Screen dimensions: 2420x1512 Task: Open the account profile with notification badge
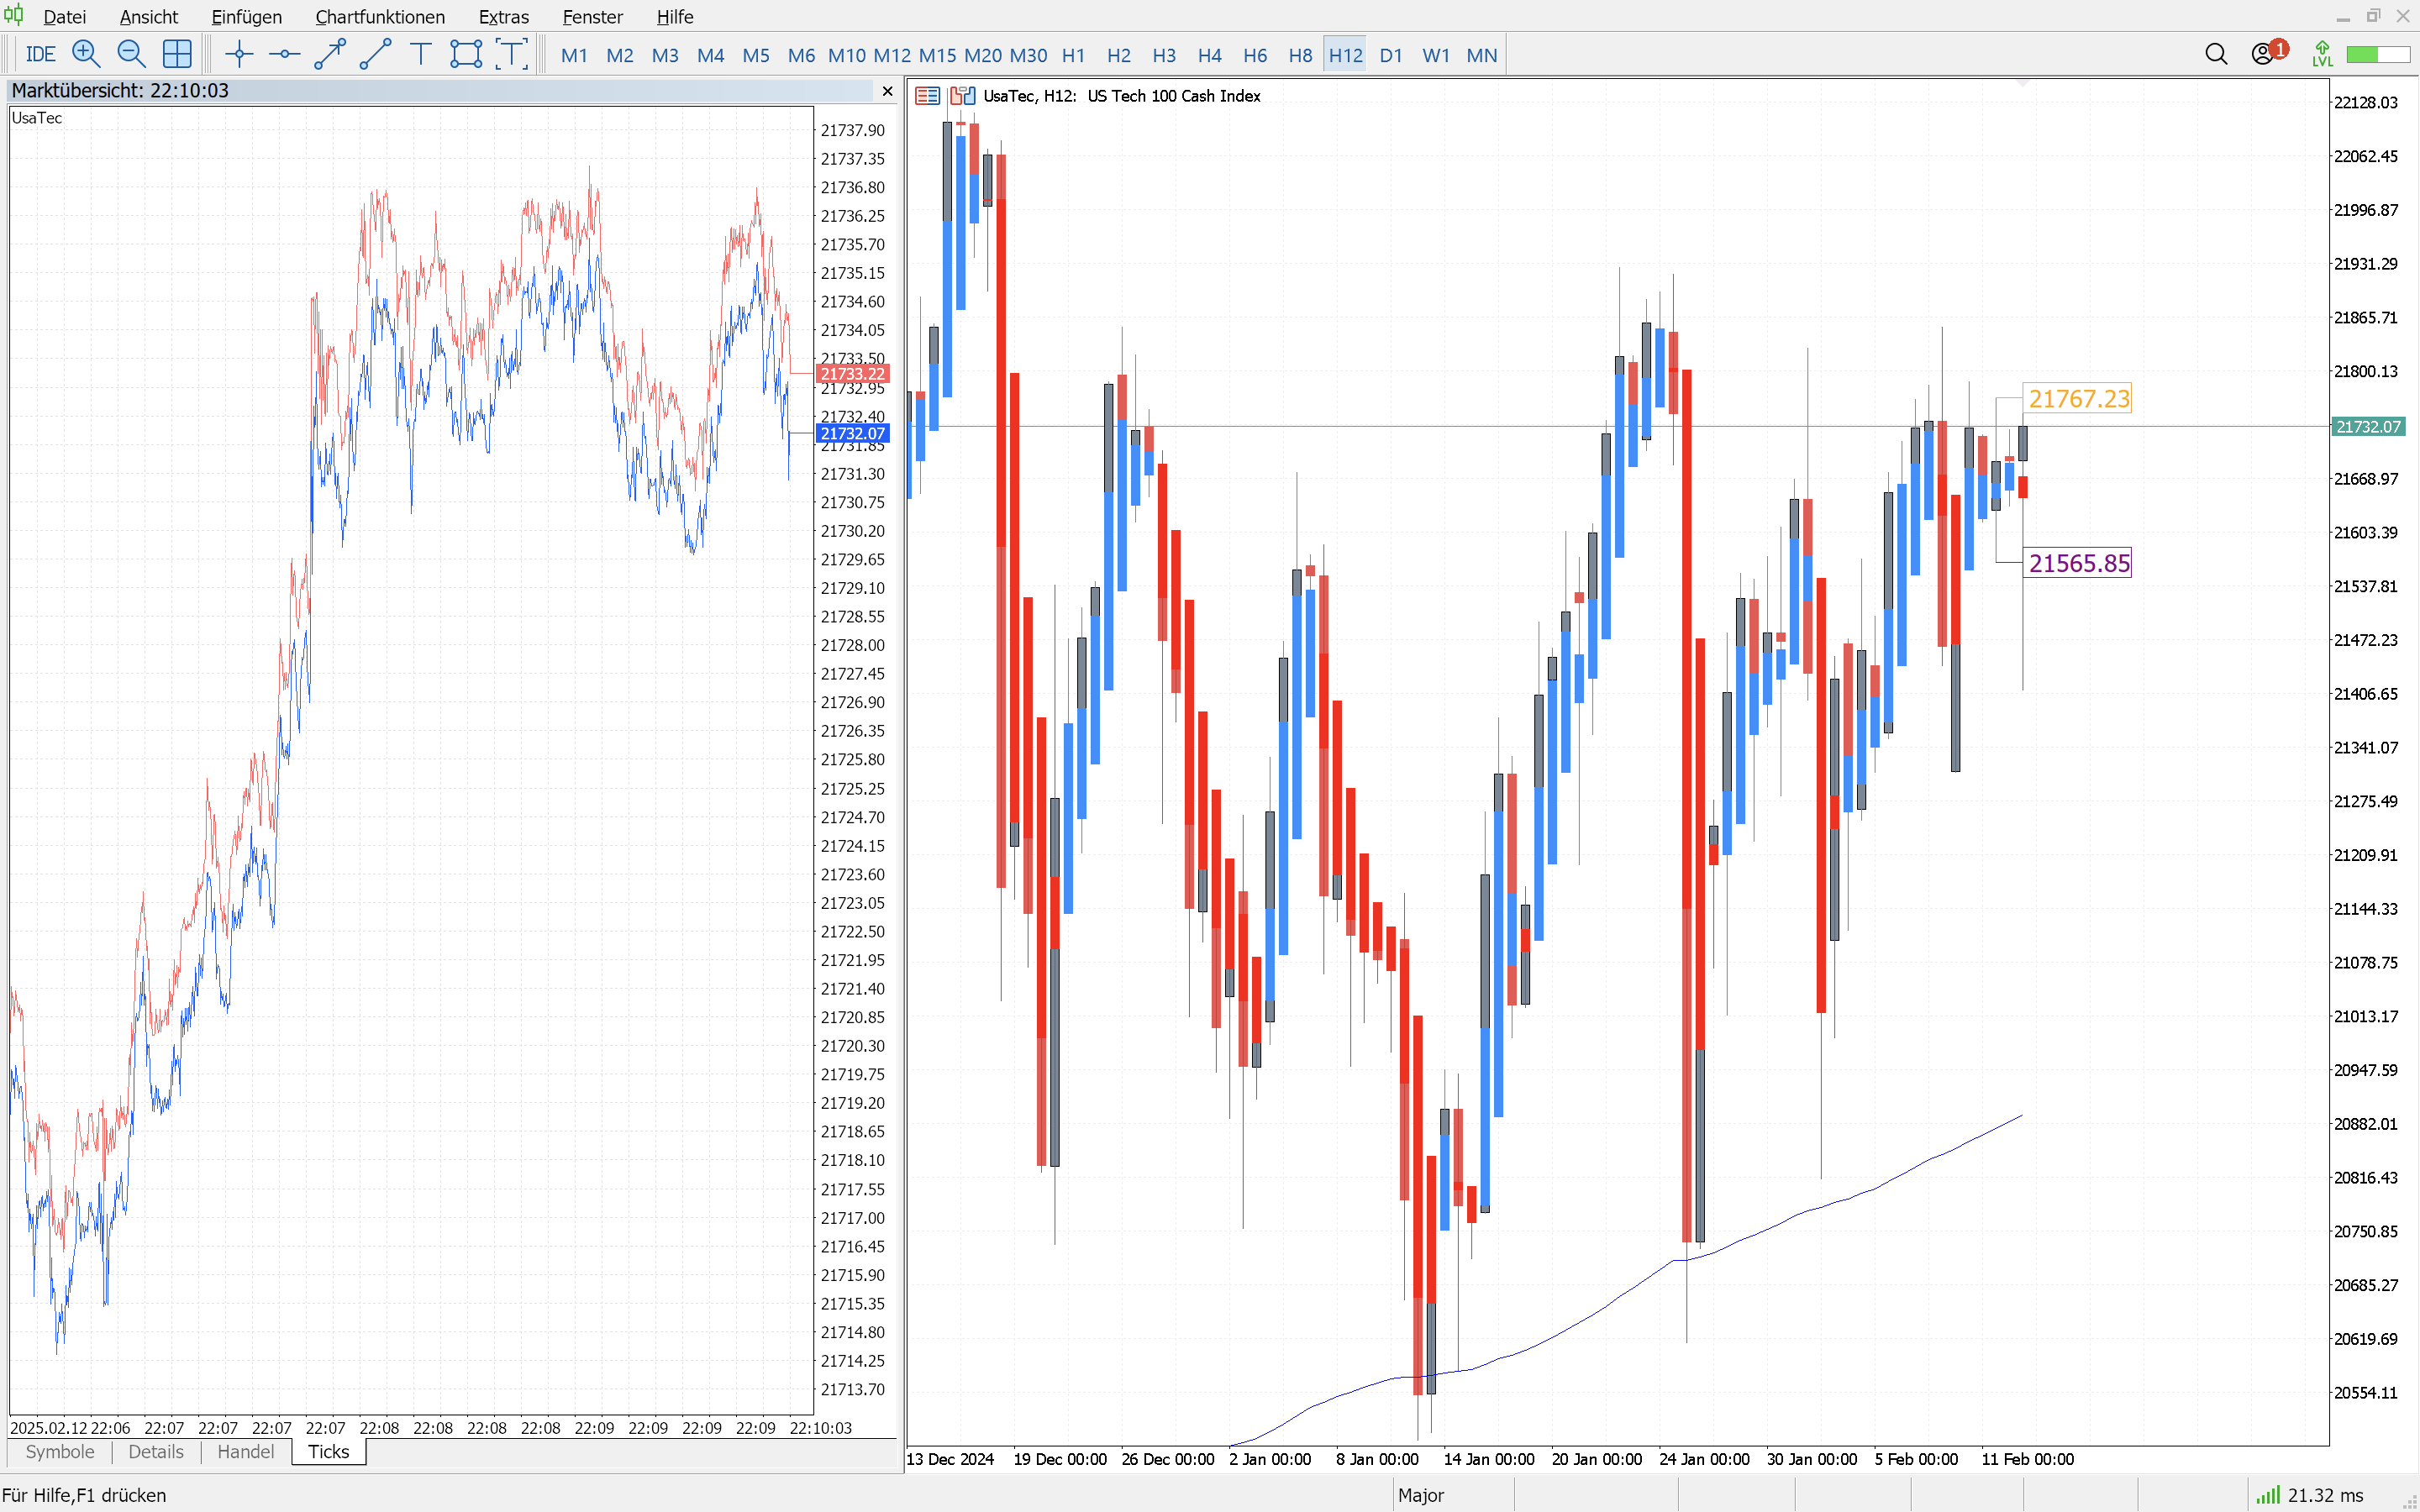[x=2267, y=53]
